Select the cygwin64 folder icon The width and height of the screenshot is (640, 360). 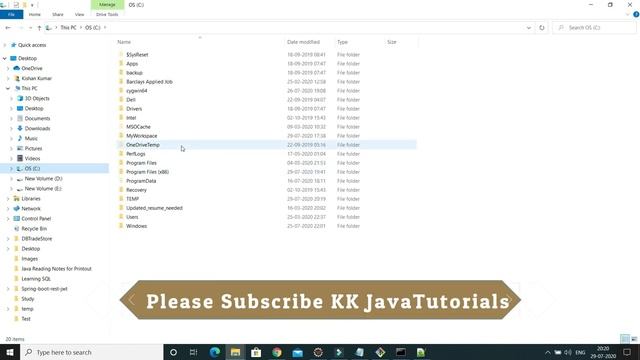coord(121,91)
